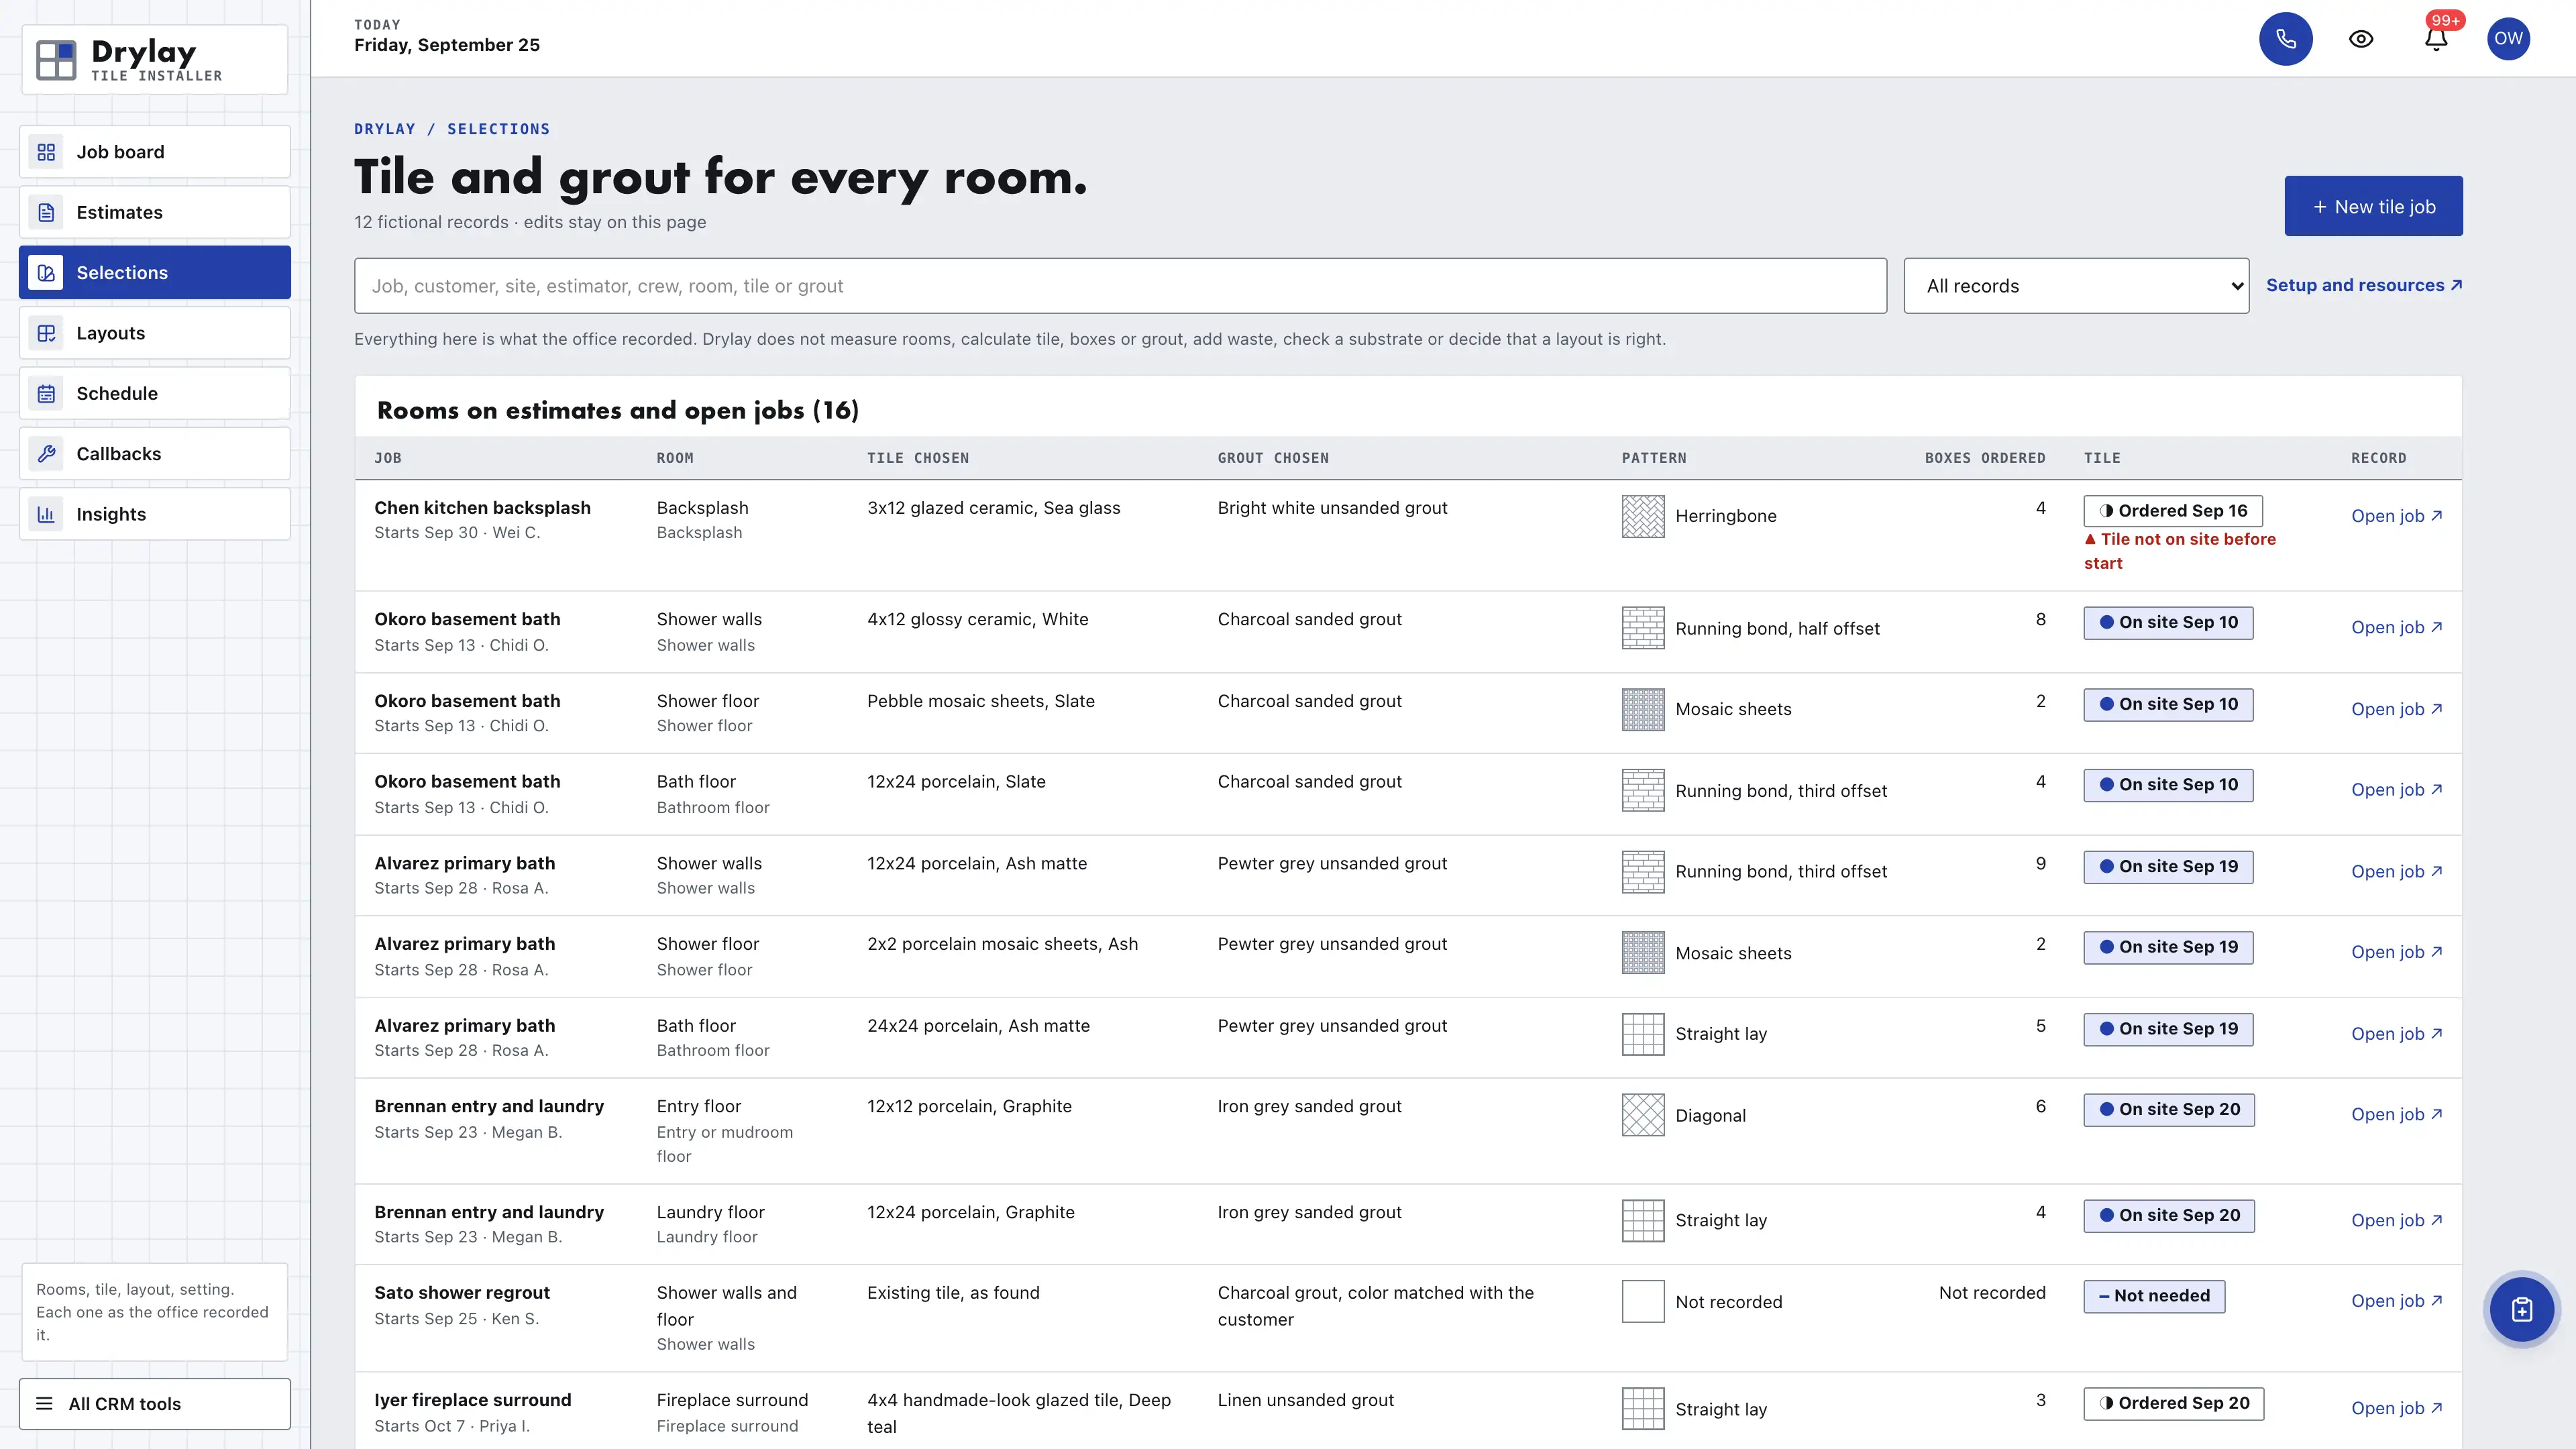Viewport: 2576px width, 1449px height.
Task: Click the New tile job button
Action: click(x=2373, y=206)
